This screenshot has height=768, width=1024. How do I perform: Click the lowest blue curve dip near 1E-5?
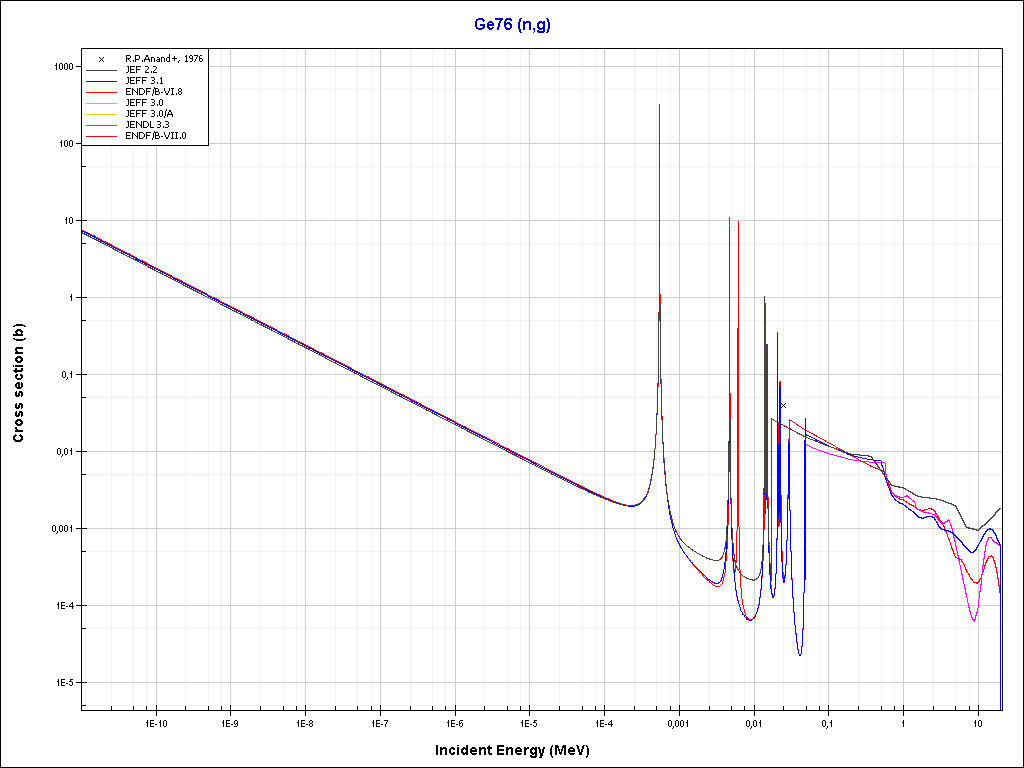(800, 654)
